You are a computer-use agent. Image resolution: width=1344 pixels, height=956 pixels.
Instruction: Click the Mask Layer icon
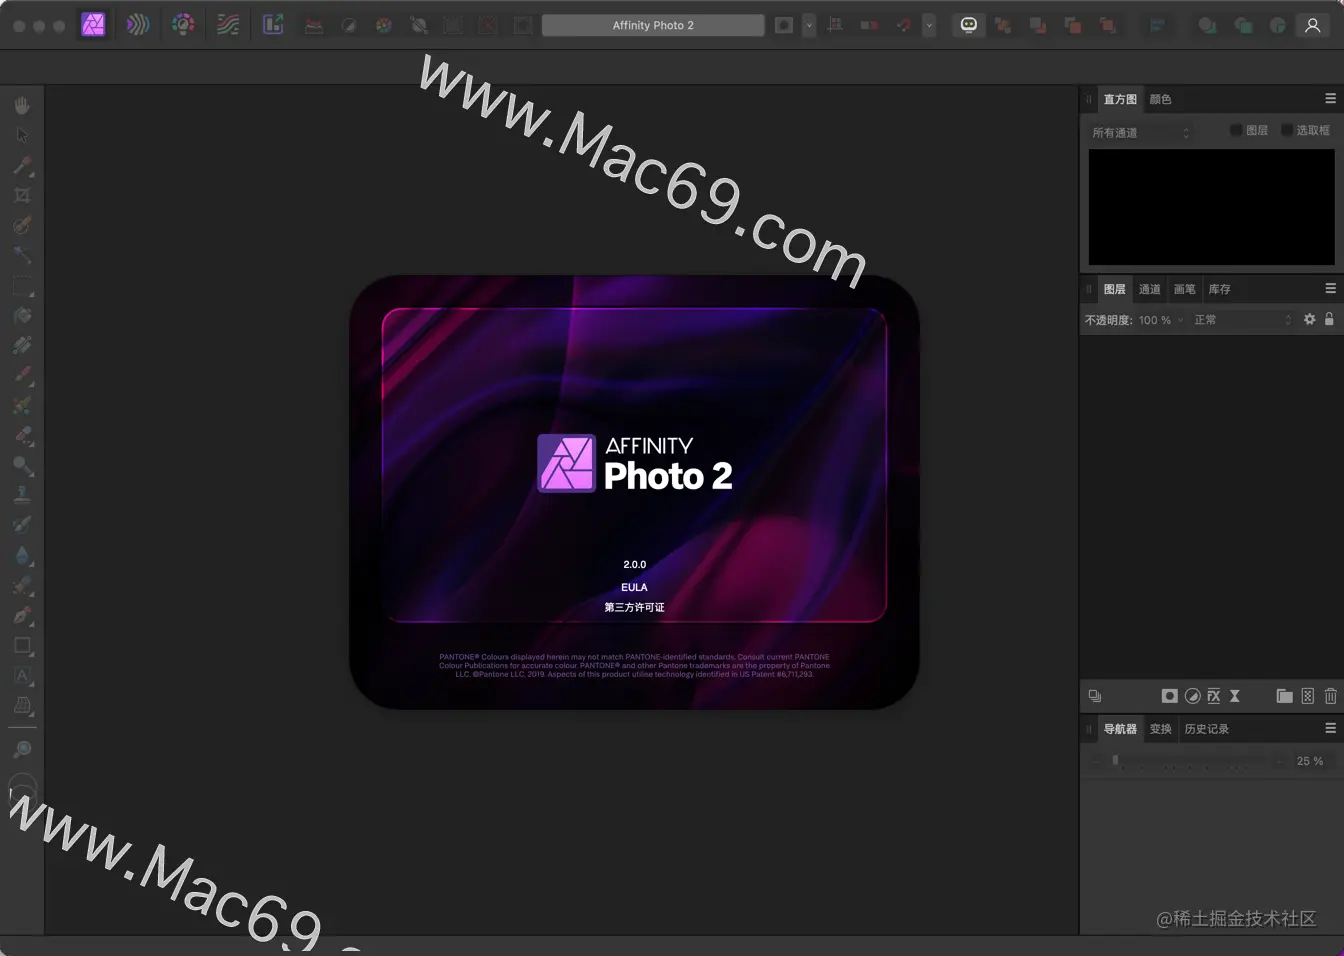click(1169, 696)
